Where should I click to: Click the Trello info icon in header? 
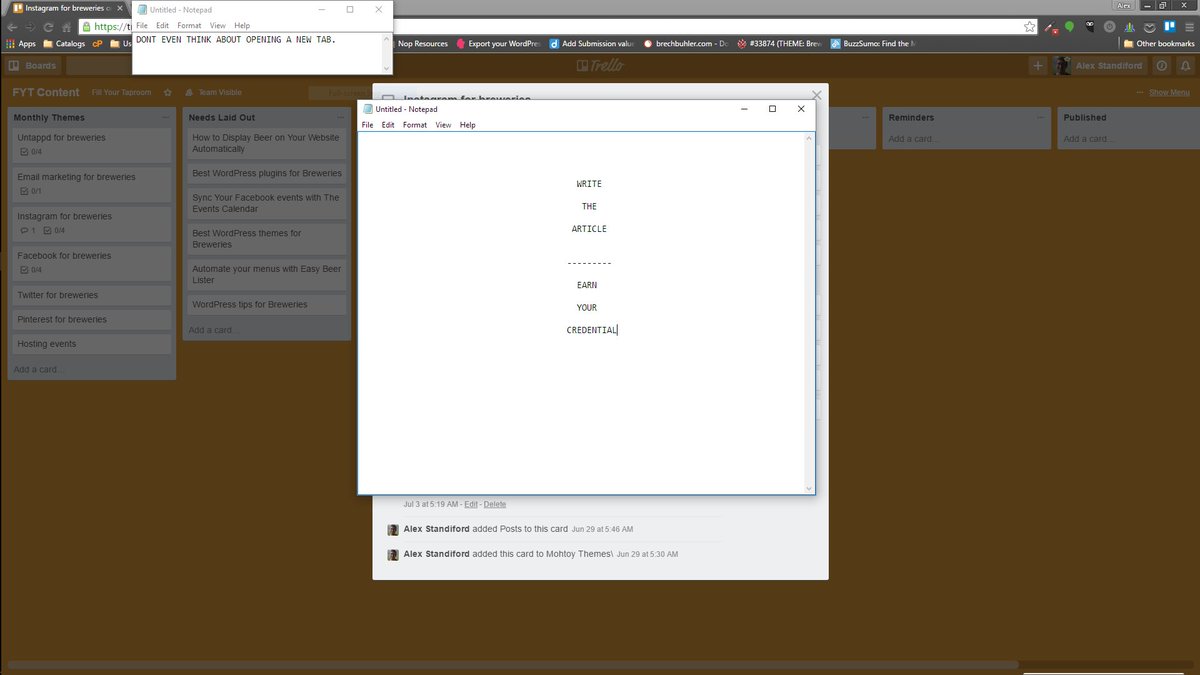[1161, 66]
